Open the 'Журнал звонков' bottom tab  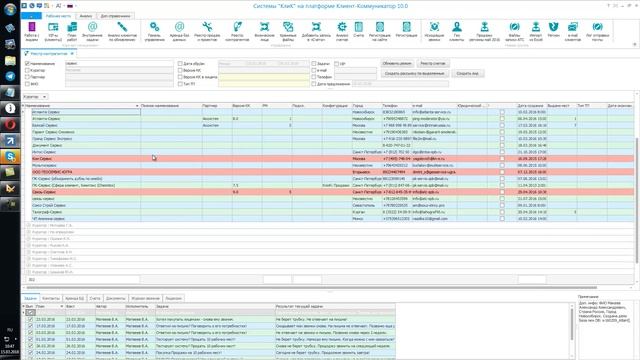(x=145, y=298)
